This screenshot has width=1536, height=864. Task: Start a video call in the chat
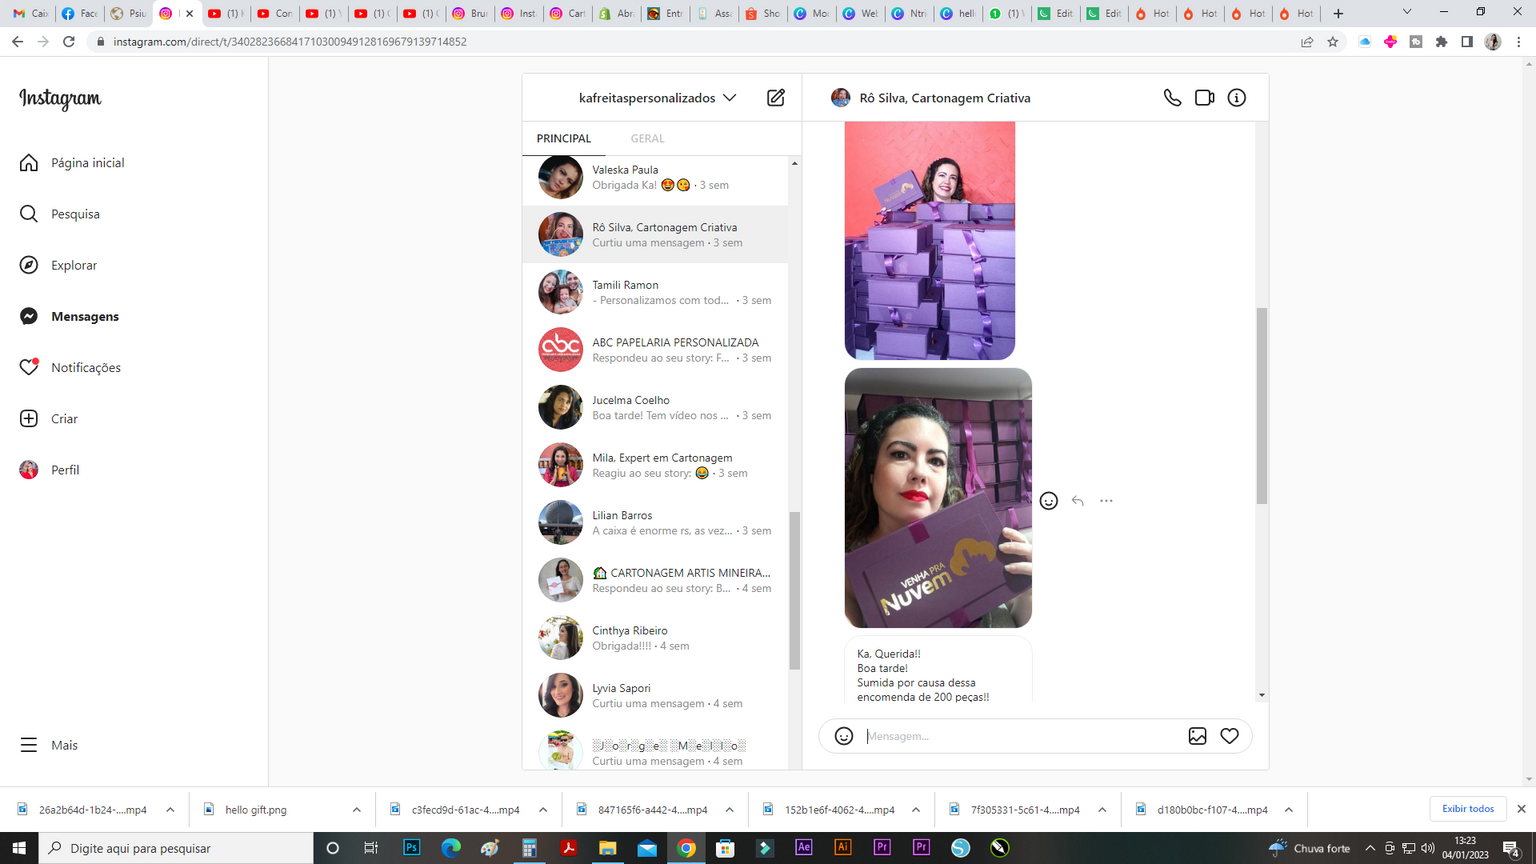(1204, 98)
